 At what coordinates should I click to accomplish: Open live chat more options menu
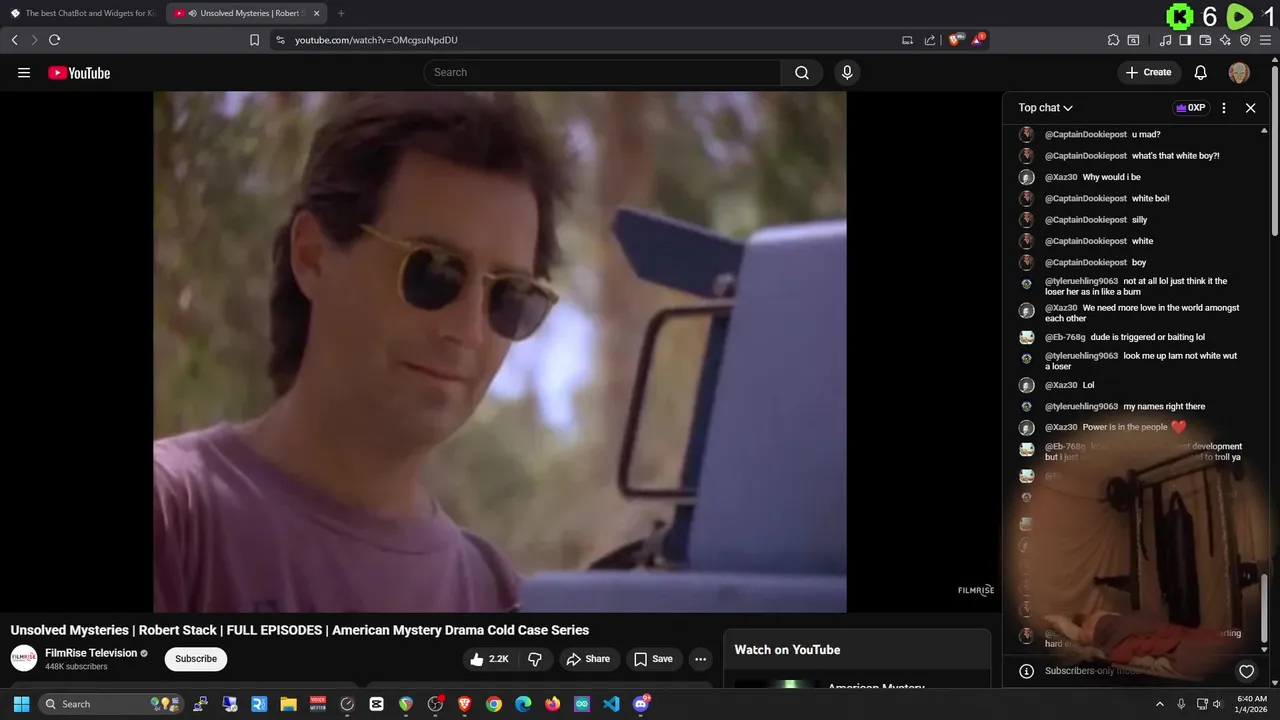pos(1224,108)
